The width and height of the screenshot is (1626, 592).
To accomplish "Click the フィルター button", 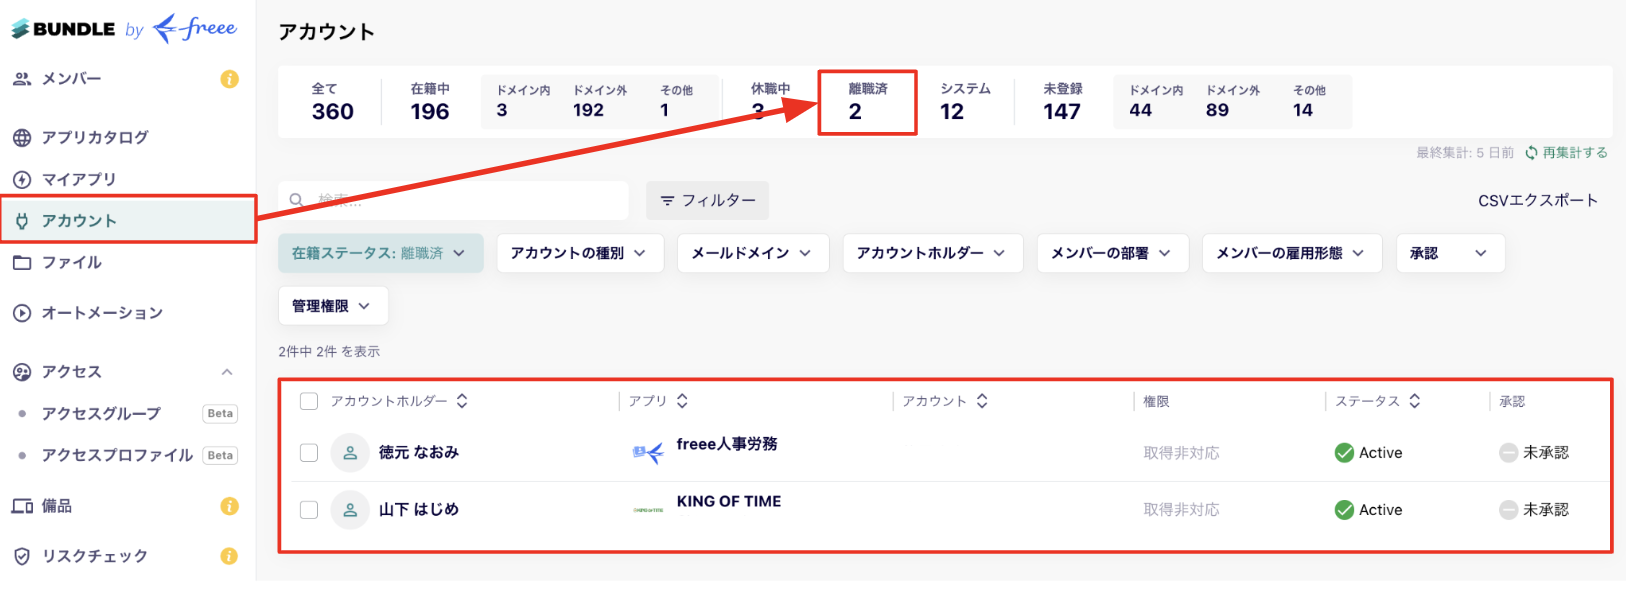I will coord(708,201).
